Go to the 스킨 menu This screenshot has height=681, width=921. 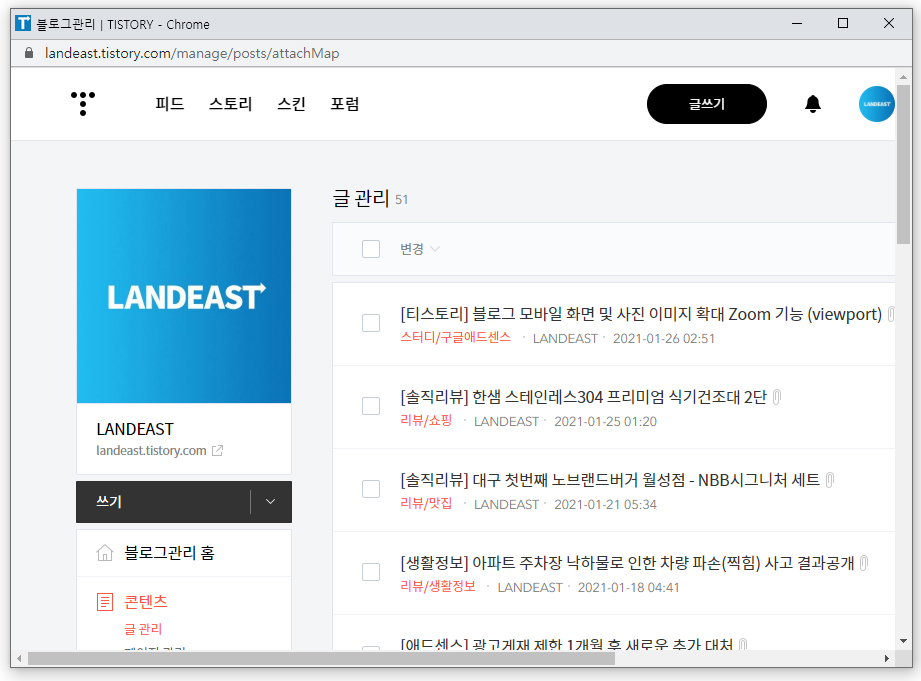(x=291, y=104)
